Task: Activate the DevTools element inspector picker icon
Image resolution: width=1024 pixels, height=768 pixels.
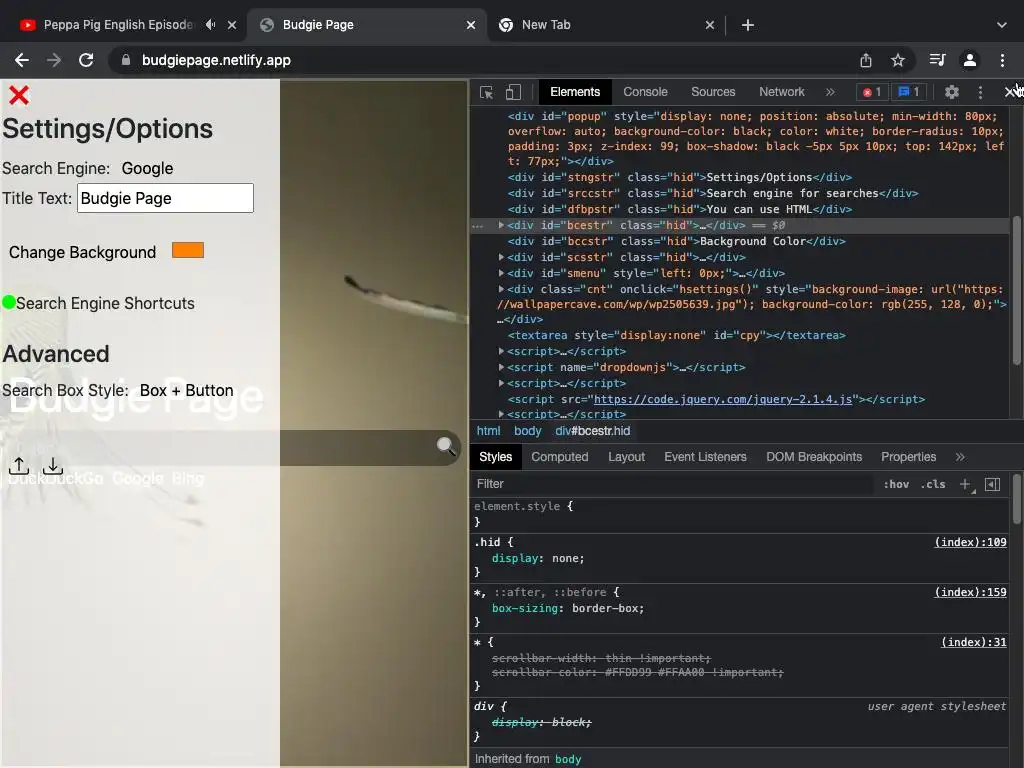Action: pyautogui.click(x=487, y=92)
